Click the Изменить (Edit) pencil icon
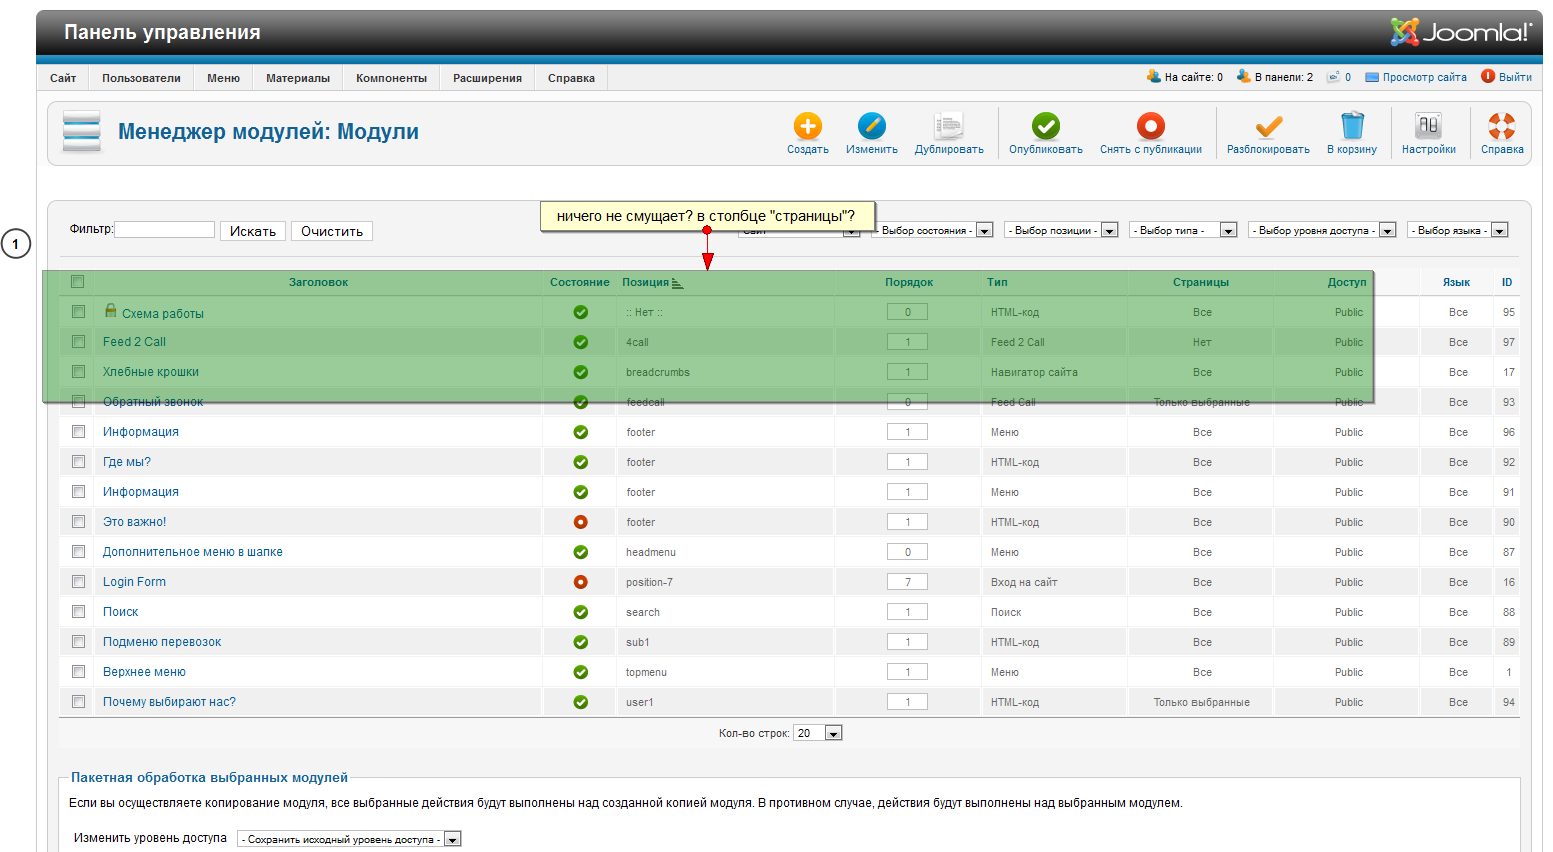 coord(871,127)
